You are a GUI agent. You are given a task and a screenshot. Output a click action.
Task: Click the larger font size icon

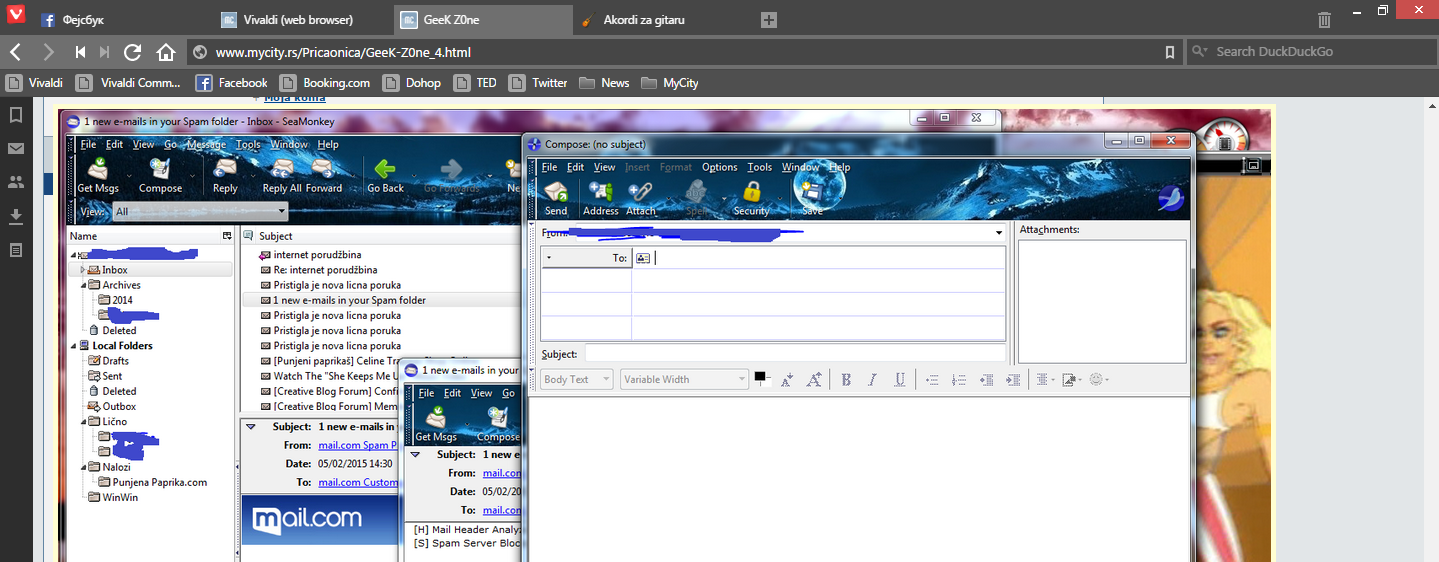click(x=814, y=379)
